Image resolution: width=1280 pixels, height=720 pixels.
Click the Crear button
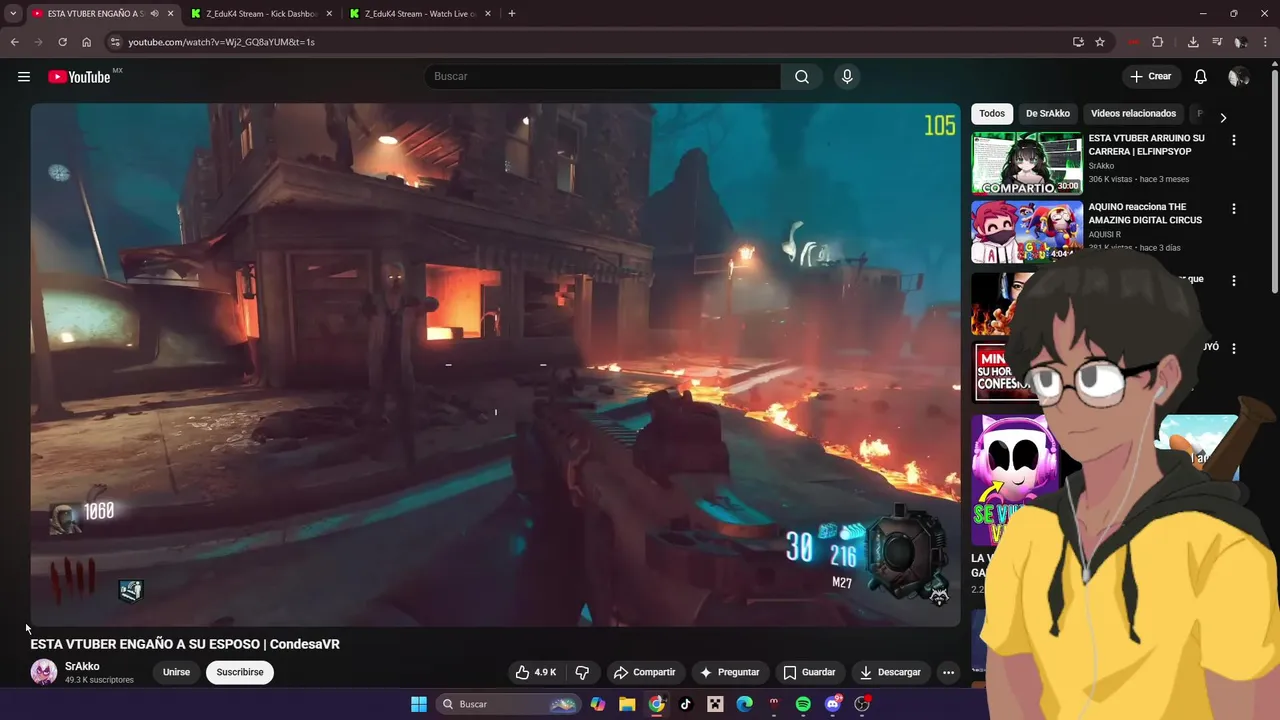point(1150,77)
